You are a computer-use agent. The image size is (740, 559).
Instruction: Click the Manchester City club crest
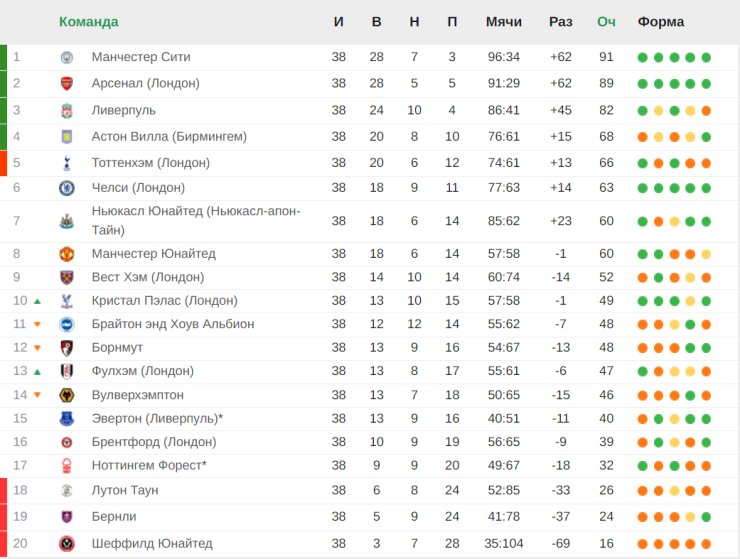click(67, 57)
